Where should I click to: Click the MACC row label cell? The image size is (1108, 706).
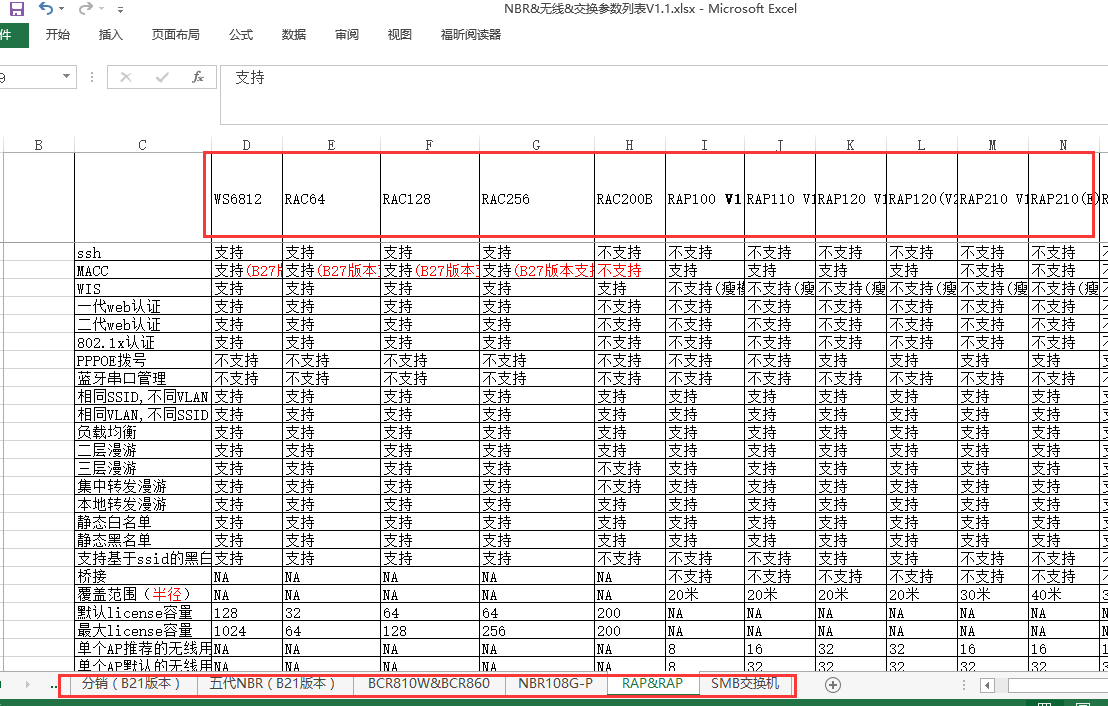click(143, 270)
